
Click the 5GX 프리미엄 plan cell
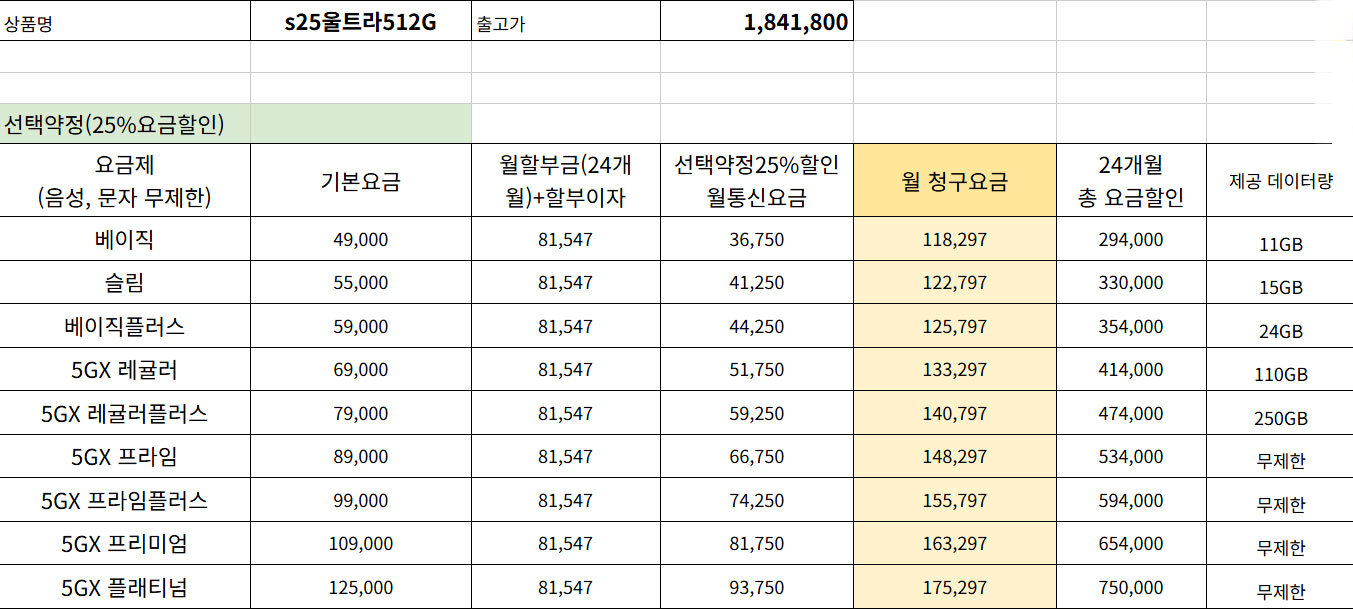pos(125,544)
